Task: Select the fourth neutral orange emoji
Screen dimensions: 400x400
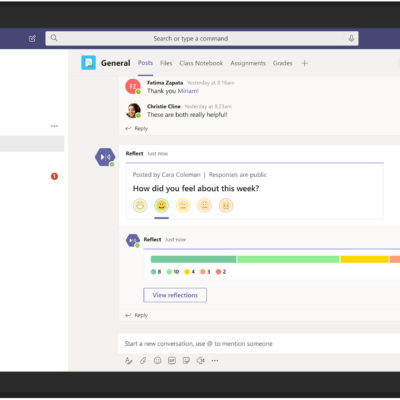Action: 204,205
